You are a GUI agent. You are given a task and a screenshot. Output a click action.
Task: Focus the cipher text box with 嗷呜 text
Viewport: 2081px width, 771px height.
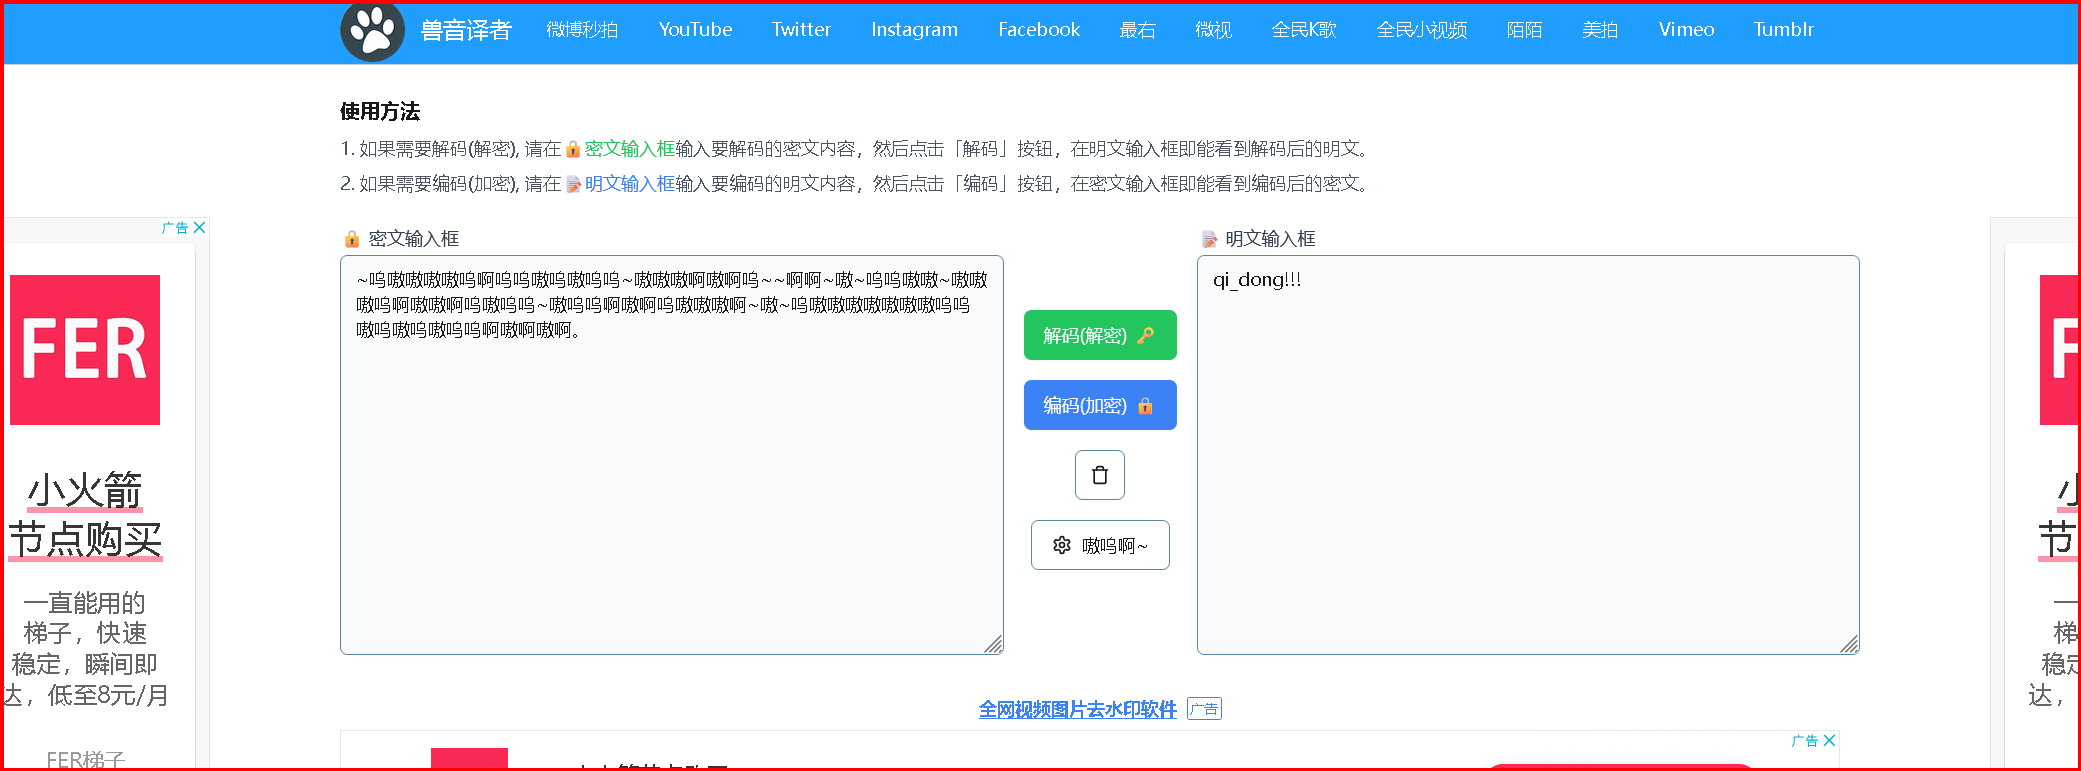(x=672, y=455)
